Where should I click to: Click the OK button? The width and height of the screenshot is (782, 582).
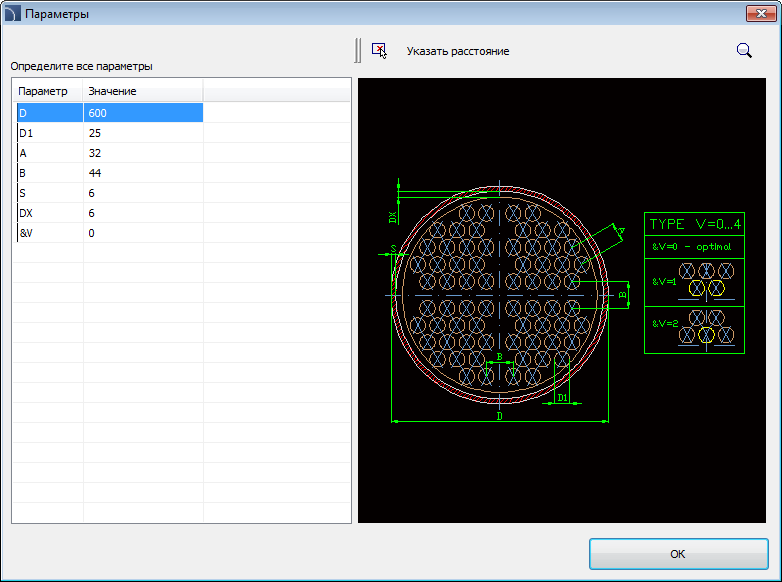click(x=678, y=554)
